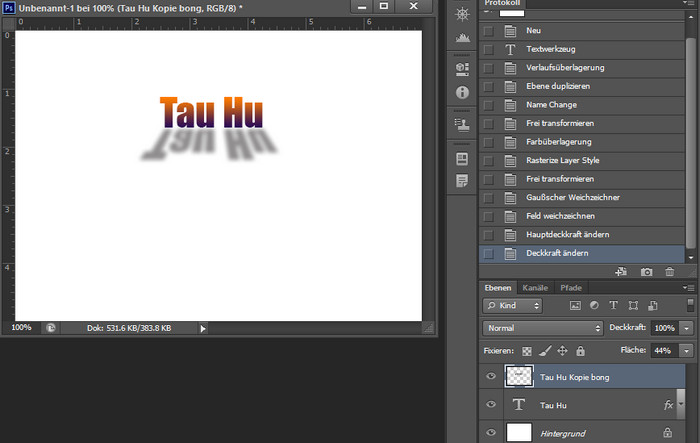Screen dimensions: 700x443
Task: Open the Deckkraft opacity slider arrow
Action: (686, 328)
